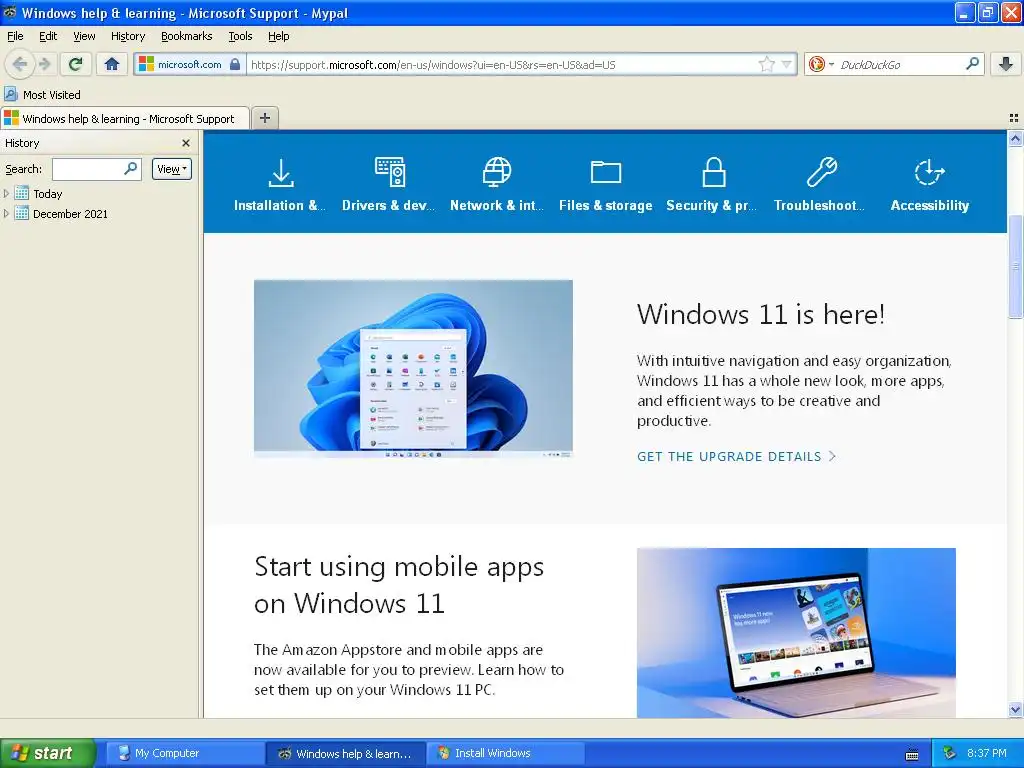Viewport: 1024px width, 768px height.
Task: Click the taskbar clock 8:37 PM
Action: [x=987, y=753]
